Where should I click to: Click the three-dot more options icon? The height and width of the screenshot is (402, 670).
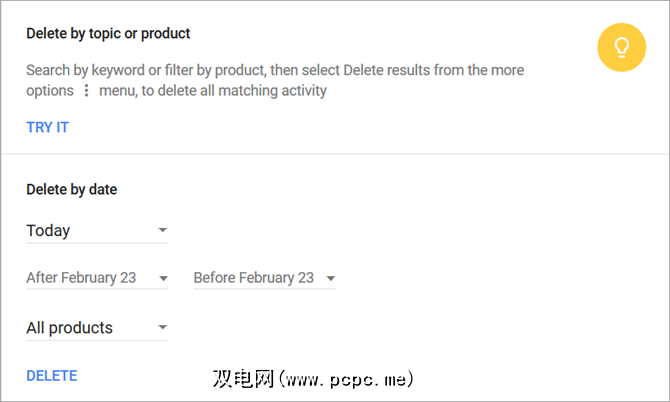[86, 91]
